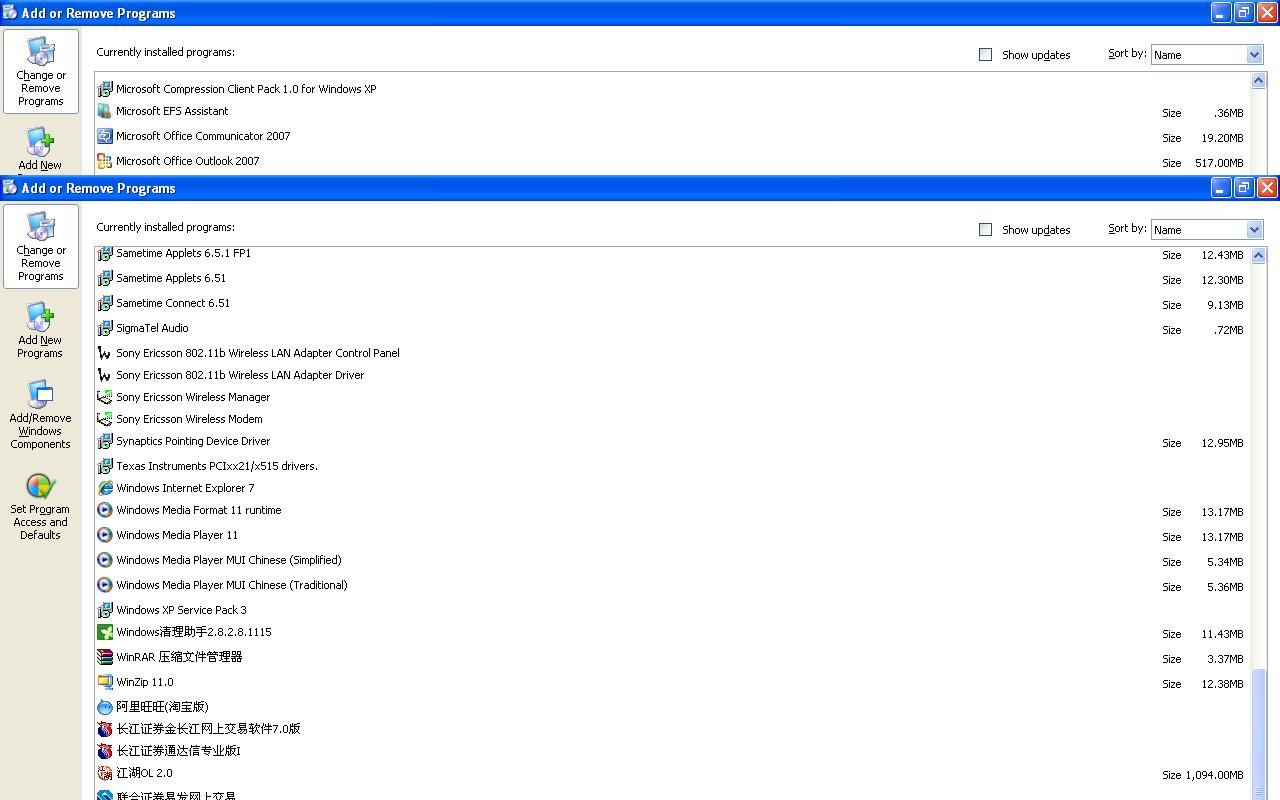
Task: Select the Wireless LAN Adapter Control Panel icon
Action: pyautogui.click(x=104, y=353)
